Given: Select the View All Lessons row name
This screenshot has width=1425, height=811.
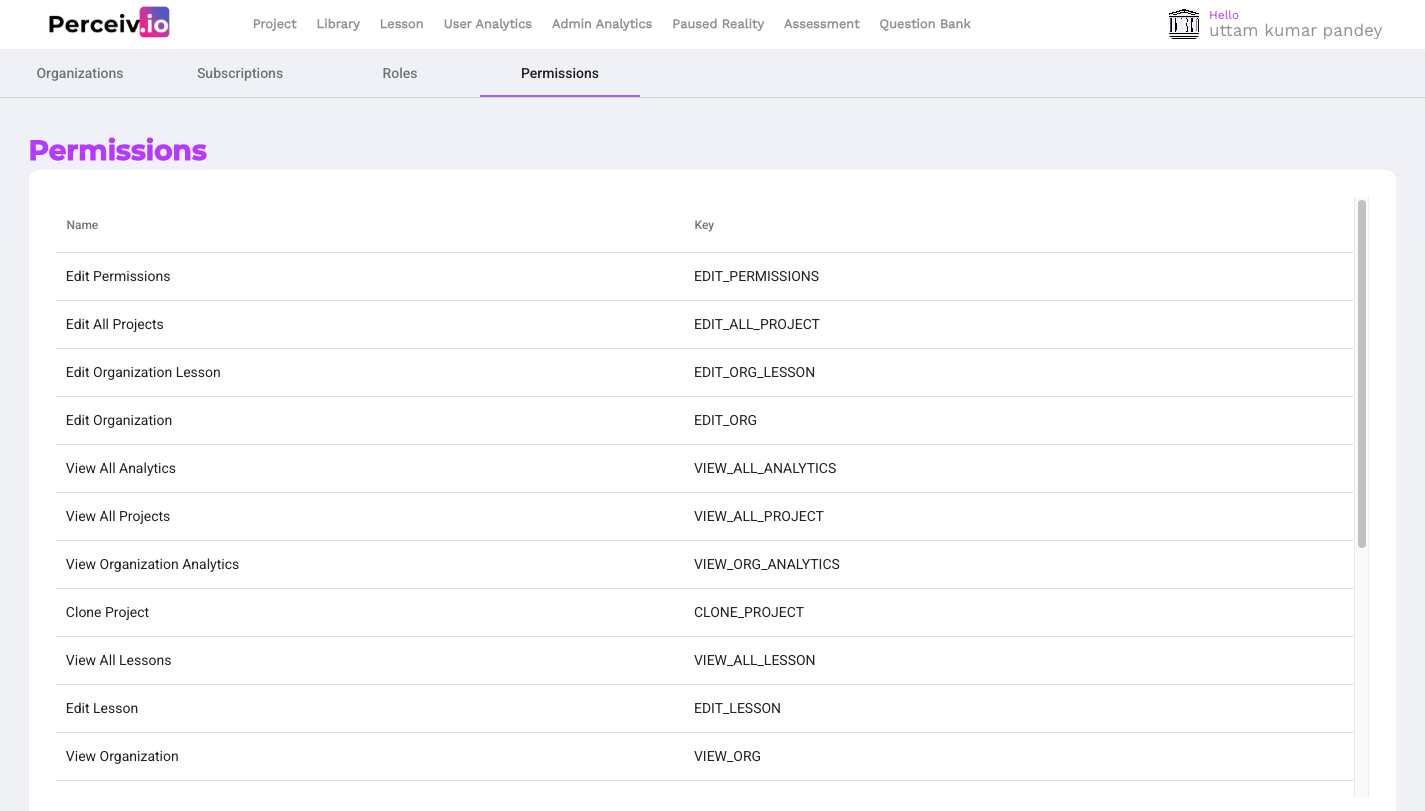Looking at the screenshot, I should [x=119, y=660].
